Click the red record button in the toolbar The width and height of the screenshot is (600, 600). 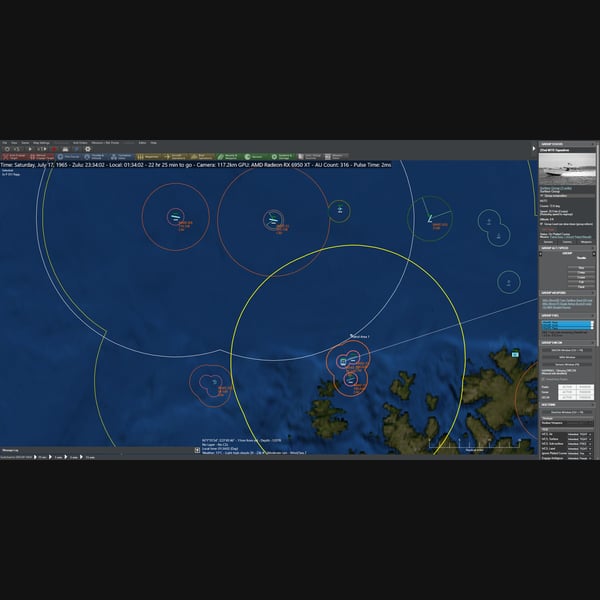click(x=54, y=149)
